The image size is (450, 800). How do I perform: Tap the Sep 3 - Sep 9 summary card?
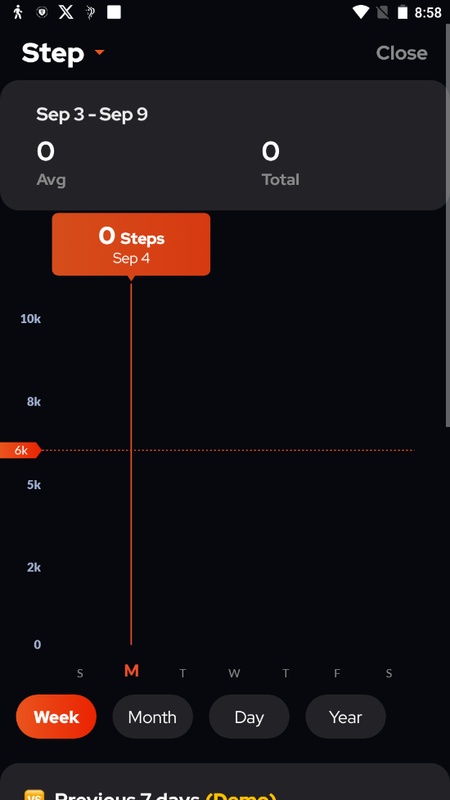click(224, 145)
